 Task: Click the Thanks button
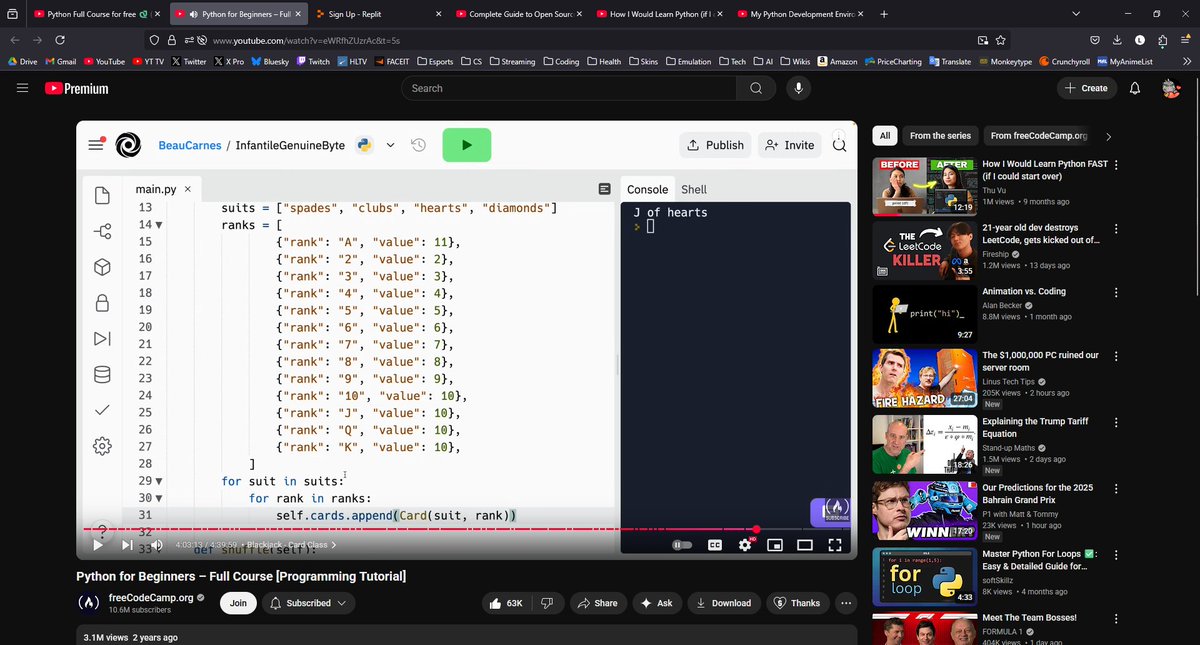pos(798,603)
